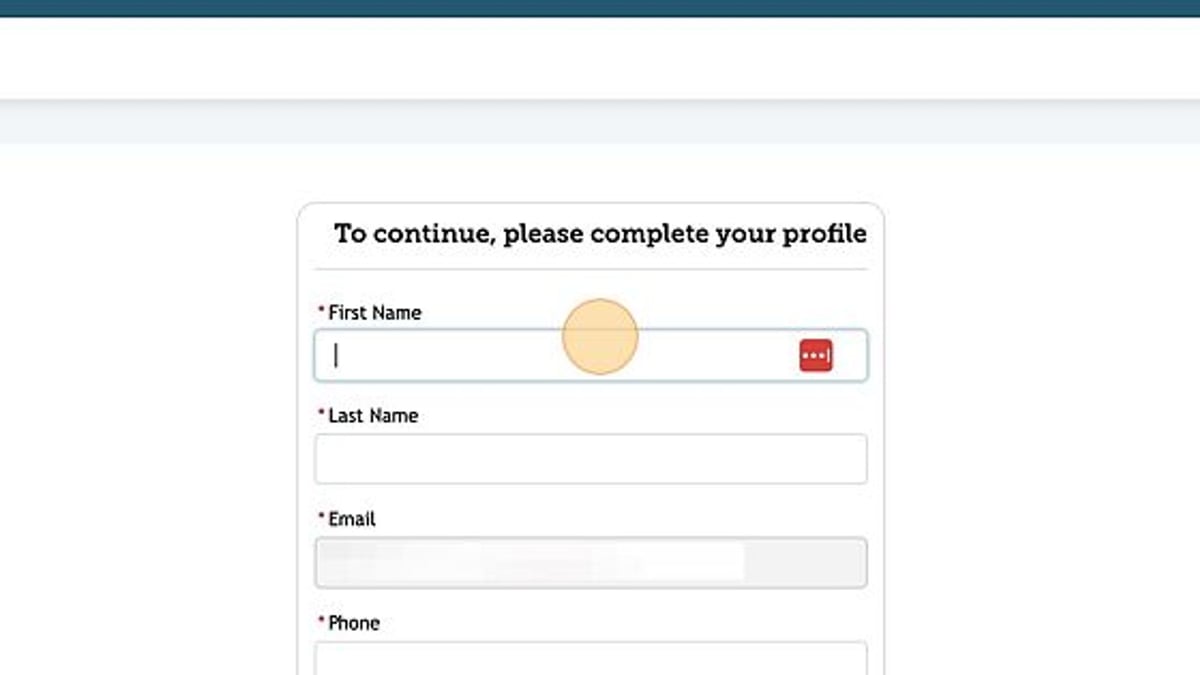Click the white header area below navigation
The width and height of the screenshot is (1200, 675).
point(600,55)
